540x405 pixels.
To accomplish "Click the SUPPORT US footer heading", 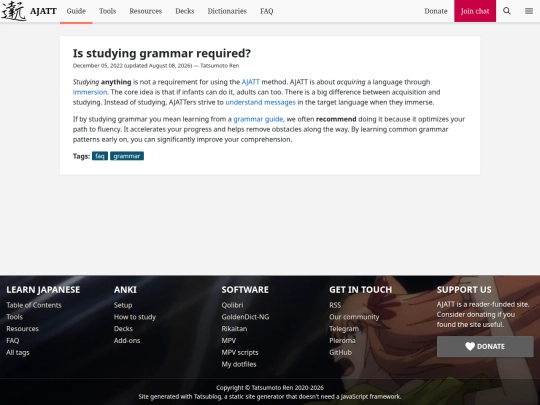I will coord(464,290).
